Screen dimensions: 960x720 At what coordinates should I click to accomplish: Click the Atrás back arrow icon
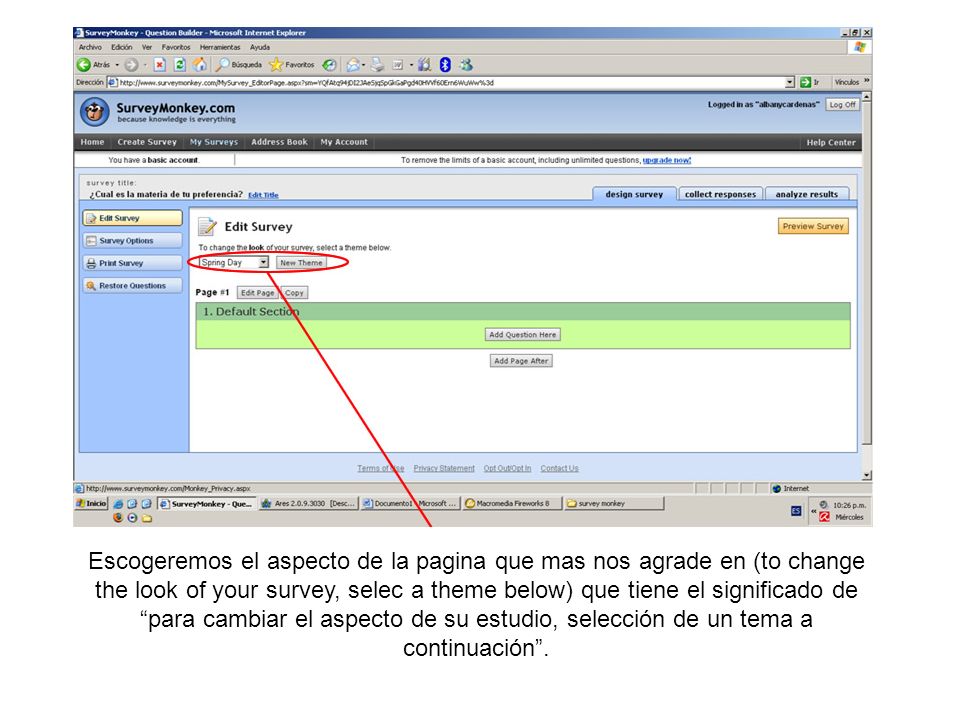click(84, 65)
